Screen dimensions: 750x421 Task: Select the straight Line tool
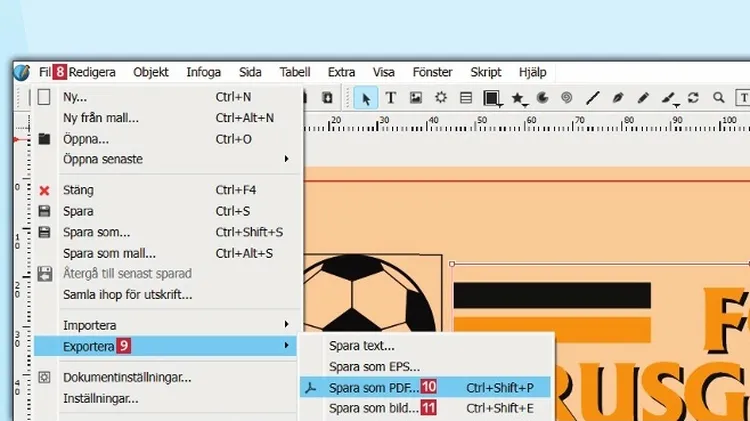[x=593, y=98]
